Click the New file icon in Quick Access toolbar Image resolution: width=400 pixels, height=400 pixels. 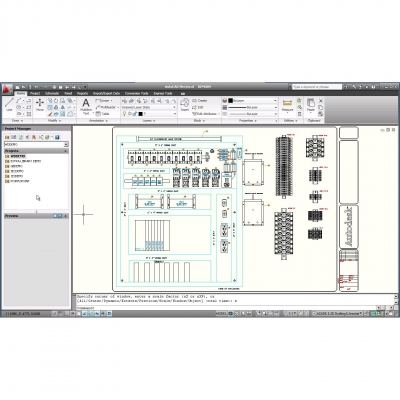click(x=18, y=87)
